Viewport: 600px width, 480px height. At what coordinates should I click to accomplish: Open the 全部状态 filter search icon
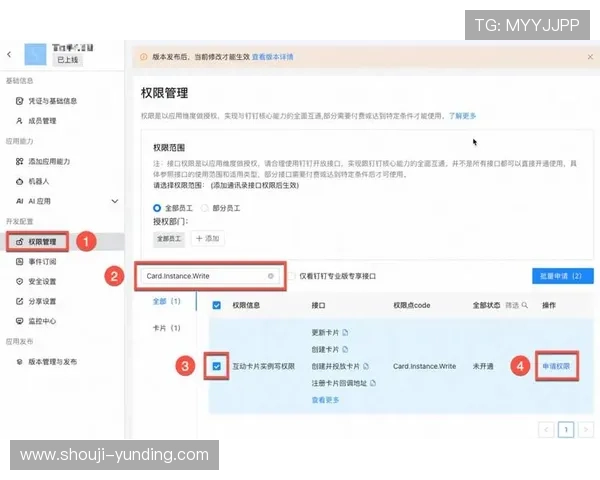point(525,305)
